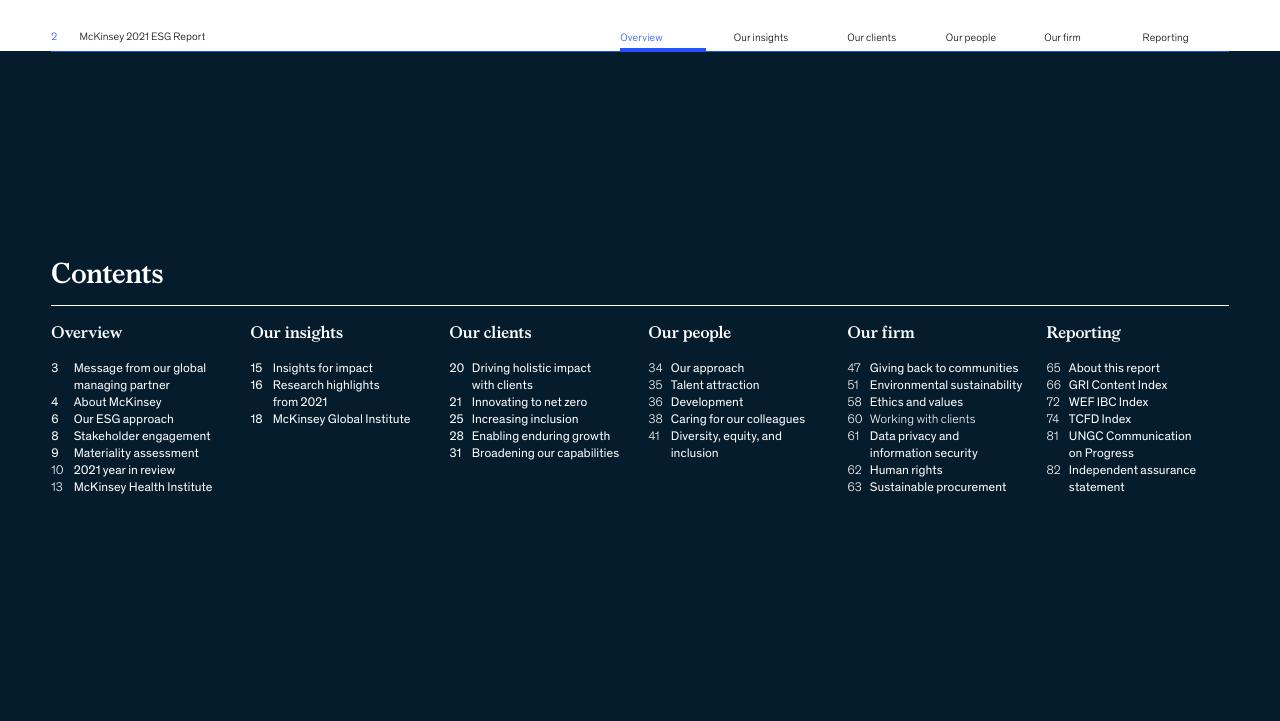This screenshot has width=1280, height=721.
Task: Open the Our people section heading in contents
Action: coord(689,333)
